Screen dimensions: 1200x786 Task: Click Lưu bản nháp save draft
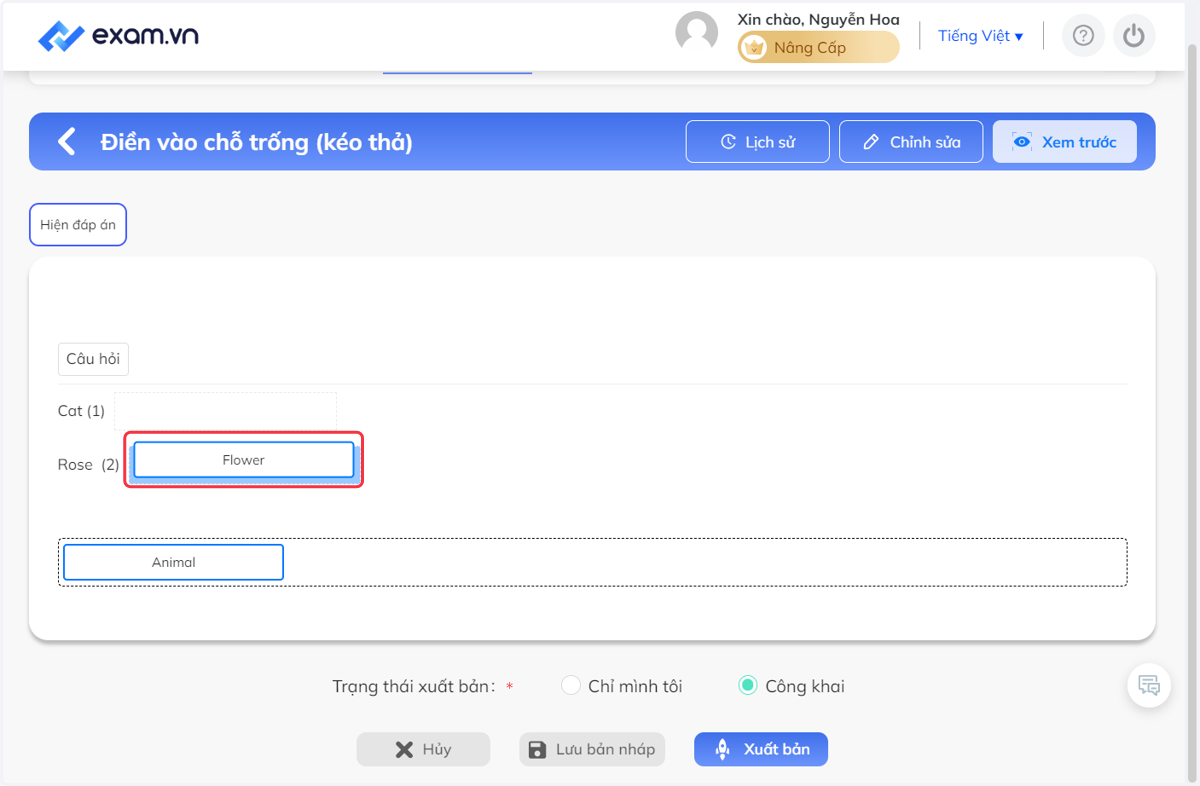click(592, 749)
